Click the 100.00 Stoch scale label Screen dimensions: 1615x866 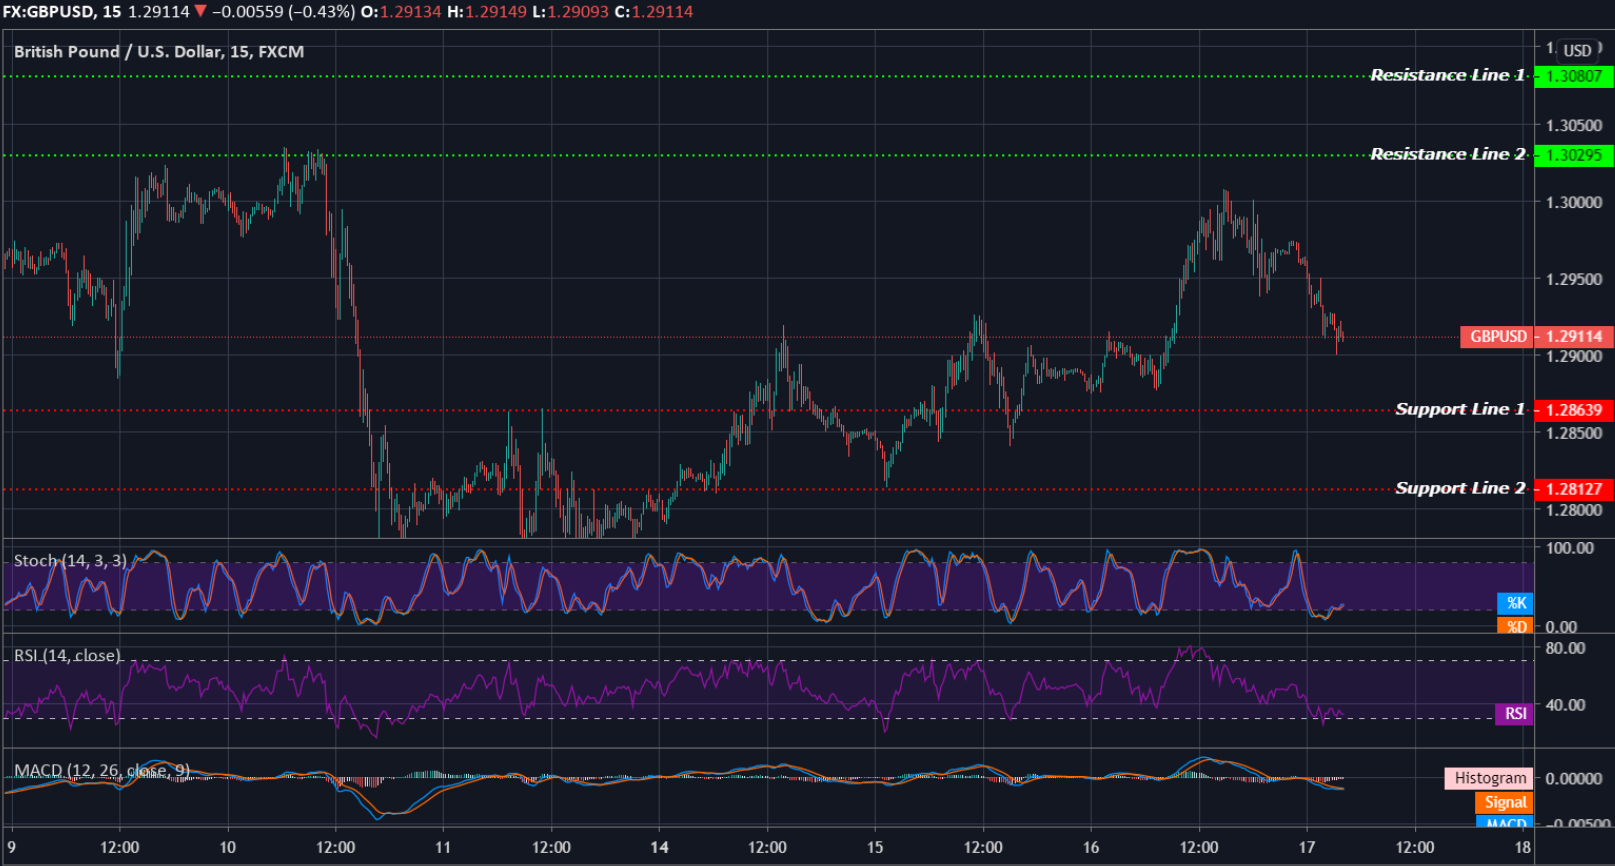click(x=1570, y=548)
